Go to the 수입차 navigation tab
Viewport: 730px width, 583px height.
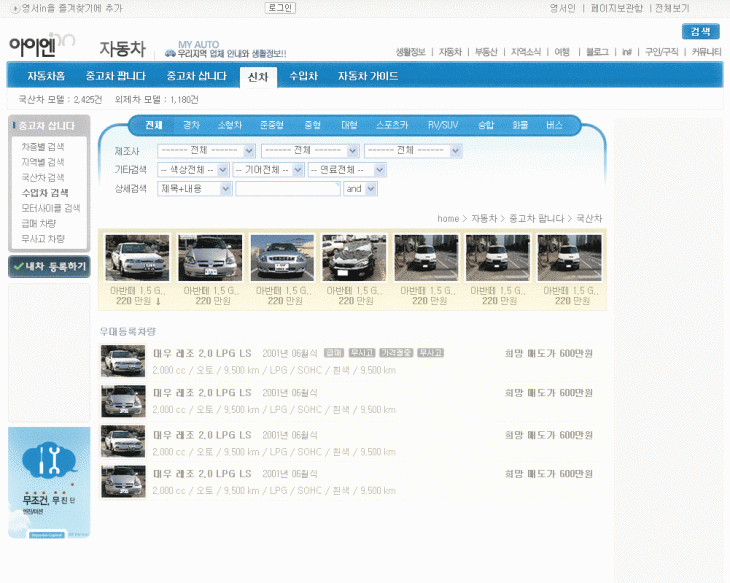point(303,76)
